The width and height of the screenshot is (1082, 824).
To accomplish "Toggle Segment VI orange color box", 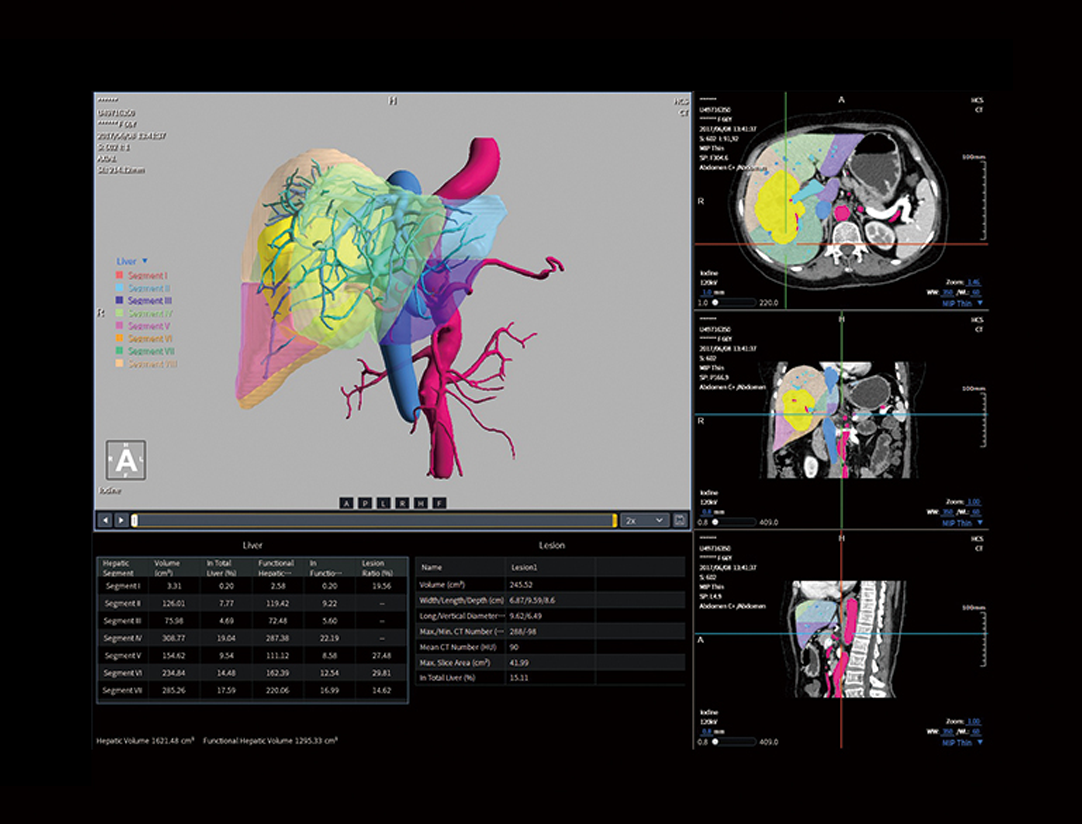I will pyautogui.click(x=121, y=339).
